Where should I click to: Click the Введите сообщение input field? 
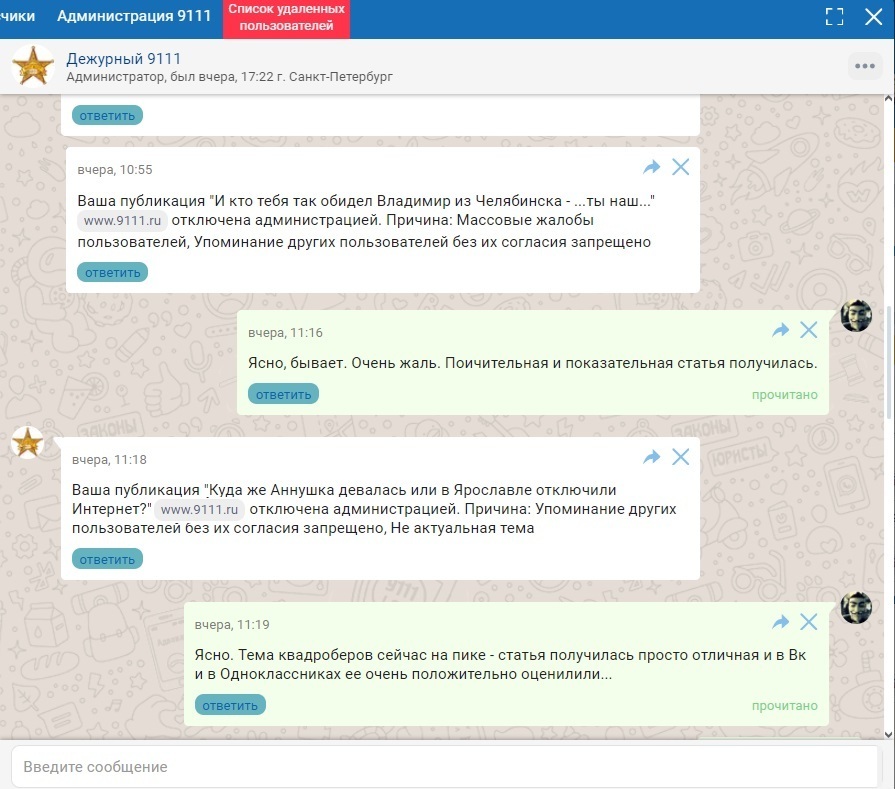point(440,767)
